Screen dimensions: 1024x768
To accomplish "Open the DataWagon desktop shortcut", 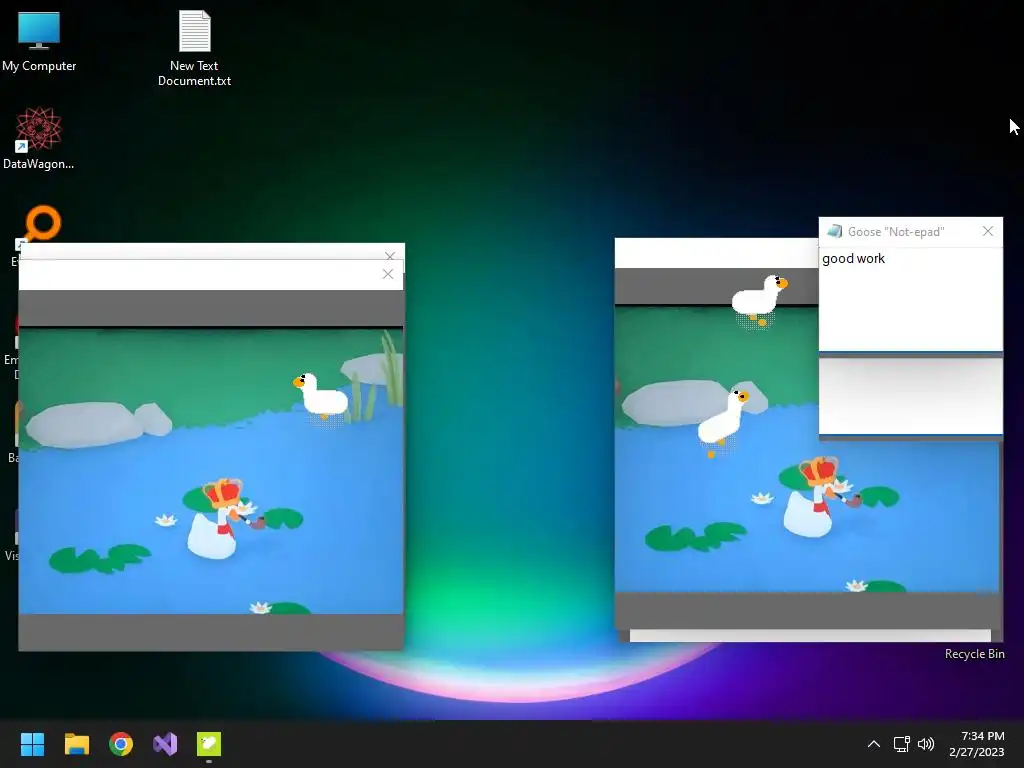I will coord(39,138).
